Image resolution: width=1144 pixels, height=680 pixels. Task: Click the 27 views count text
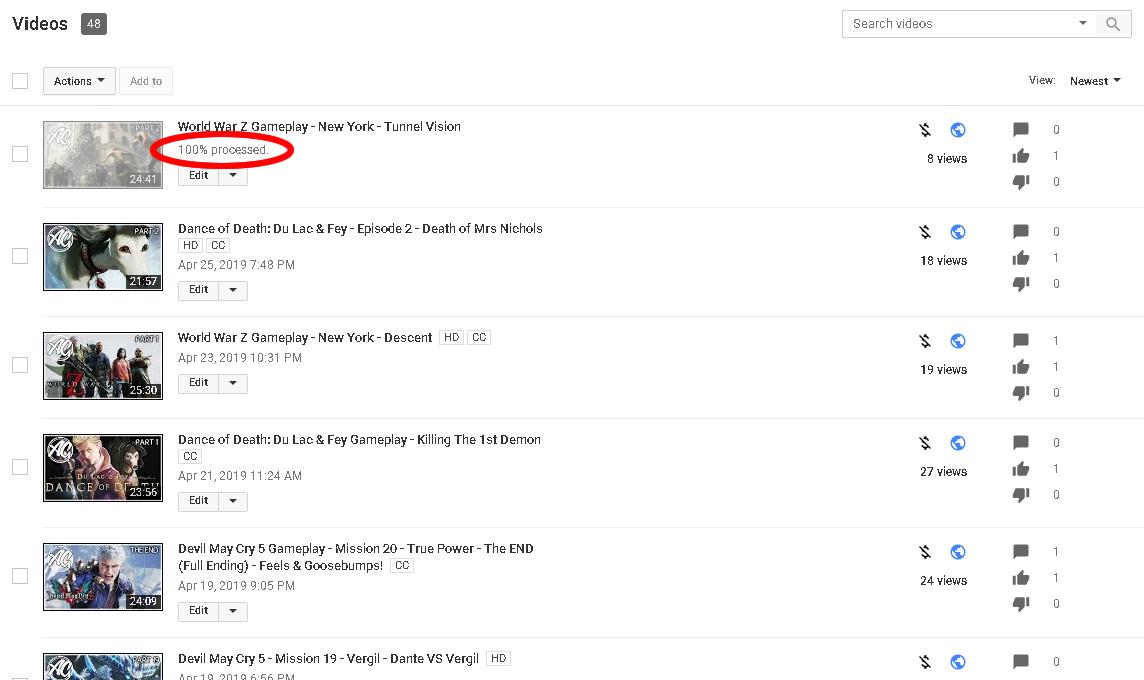[x=943, y=472]
